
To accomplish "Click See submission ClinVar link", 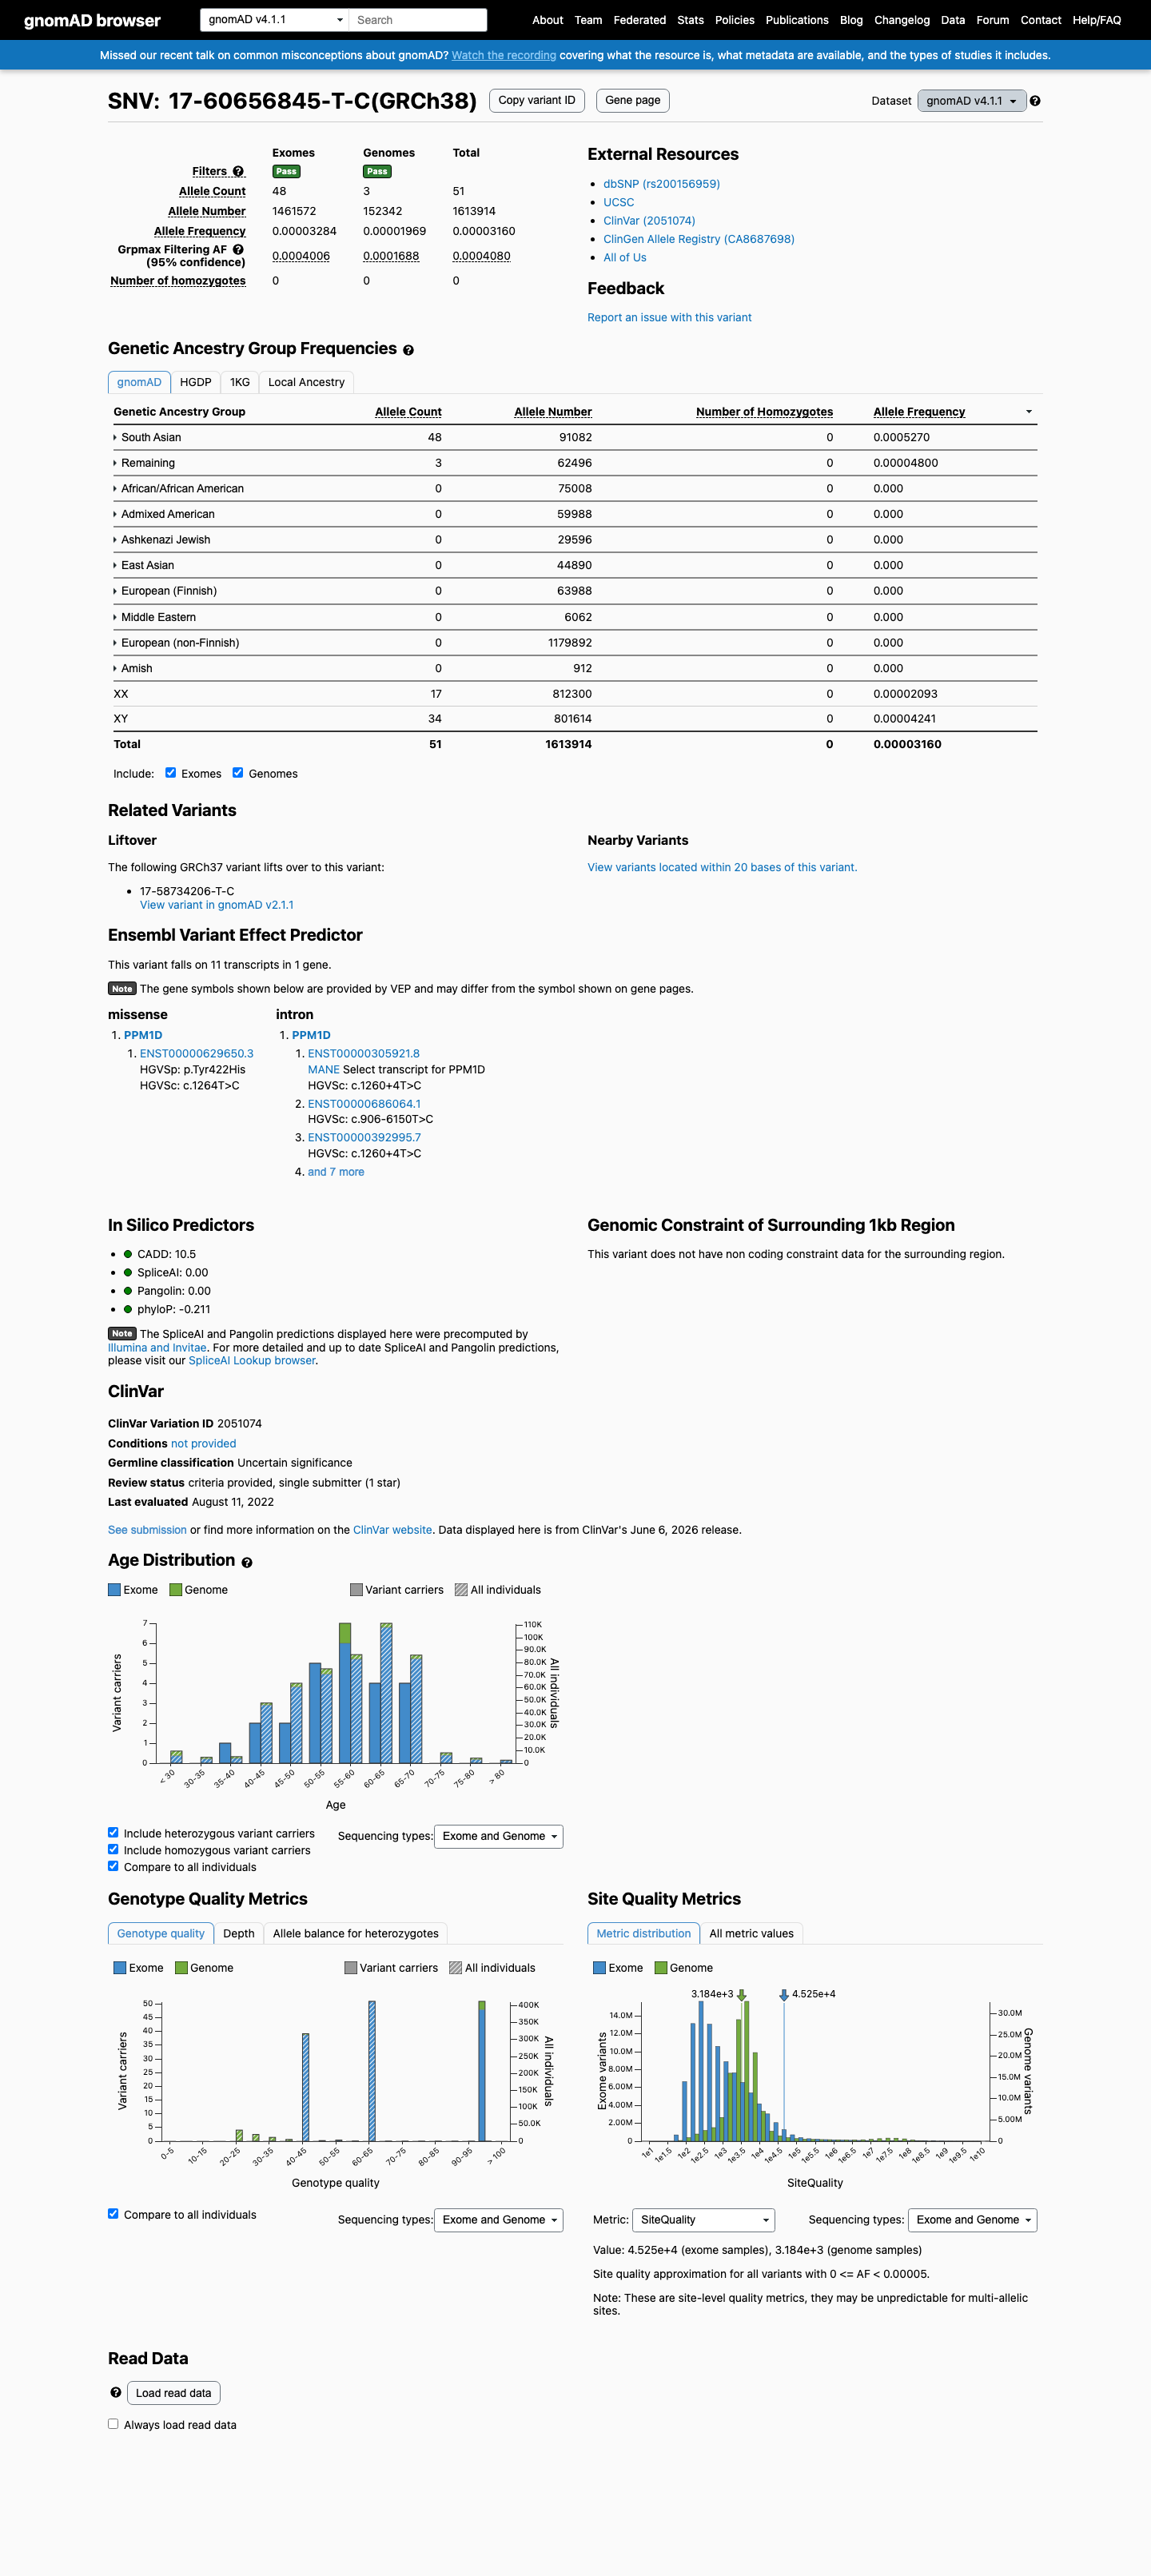I will (147, 1531).
